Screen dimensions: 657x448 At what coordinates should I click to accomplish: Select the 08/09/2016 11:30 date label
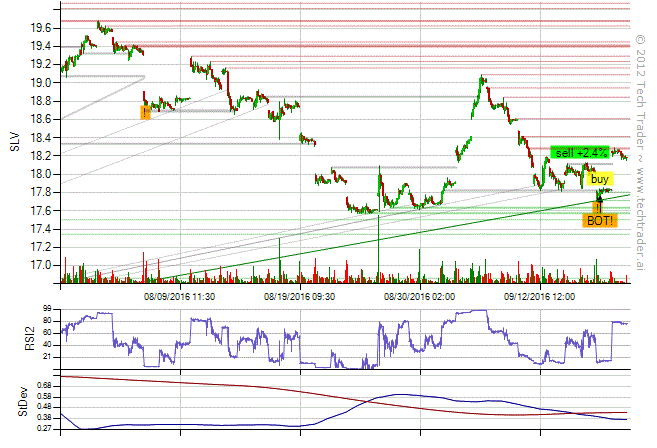[x=180, y=296]
